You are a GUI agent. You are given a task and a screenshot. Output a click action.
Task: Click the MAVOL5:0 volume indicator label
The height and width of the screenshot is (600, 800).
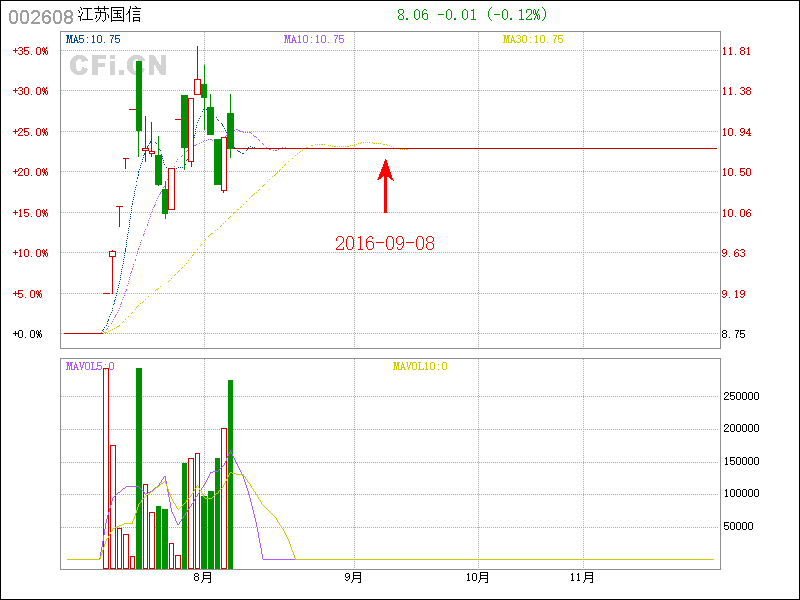click(90, 366)
